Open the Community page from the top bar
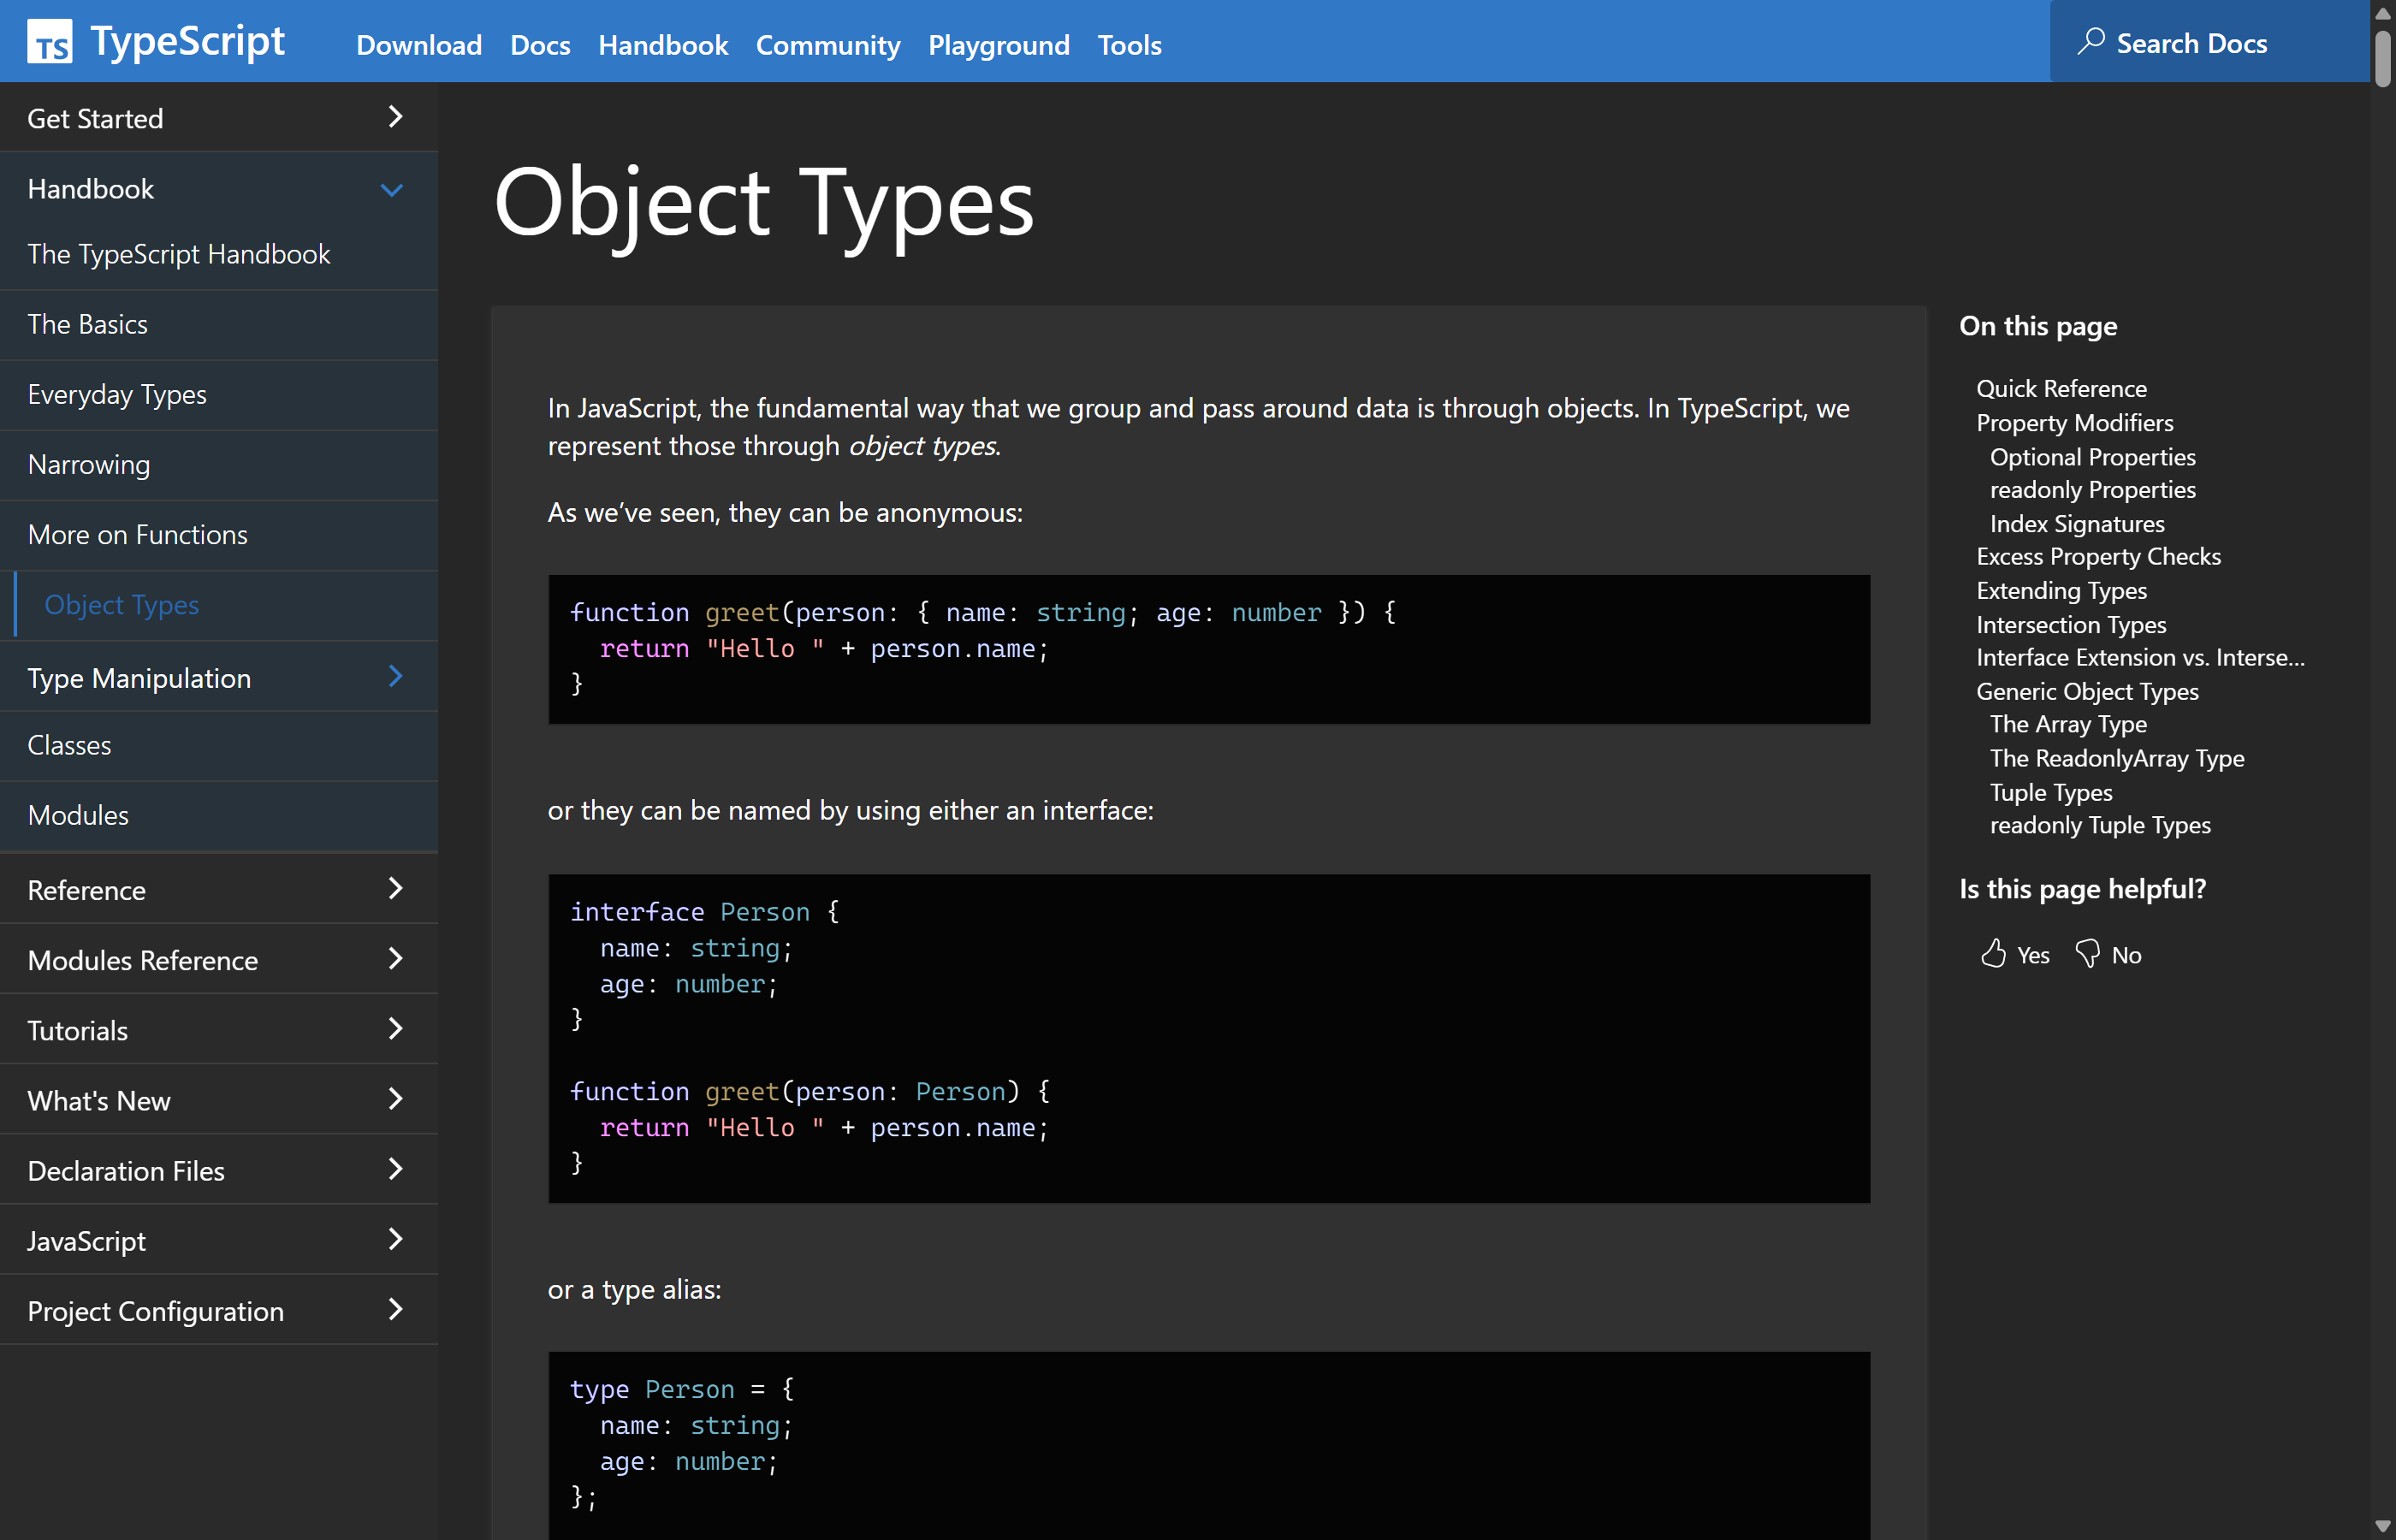This screenshot has height=1540, width=2396. [x=828, y=45]
